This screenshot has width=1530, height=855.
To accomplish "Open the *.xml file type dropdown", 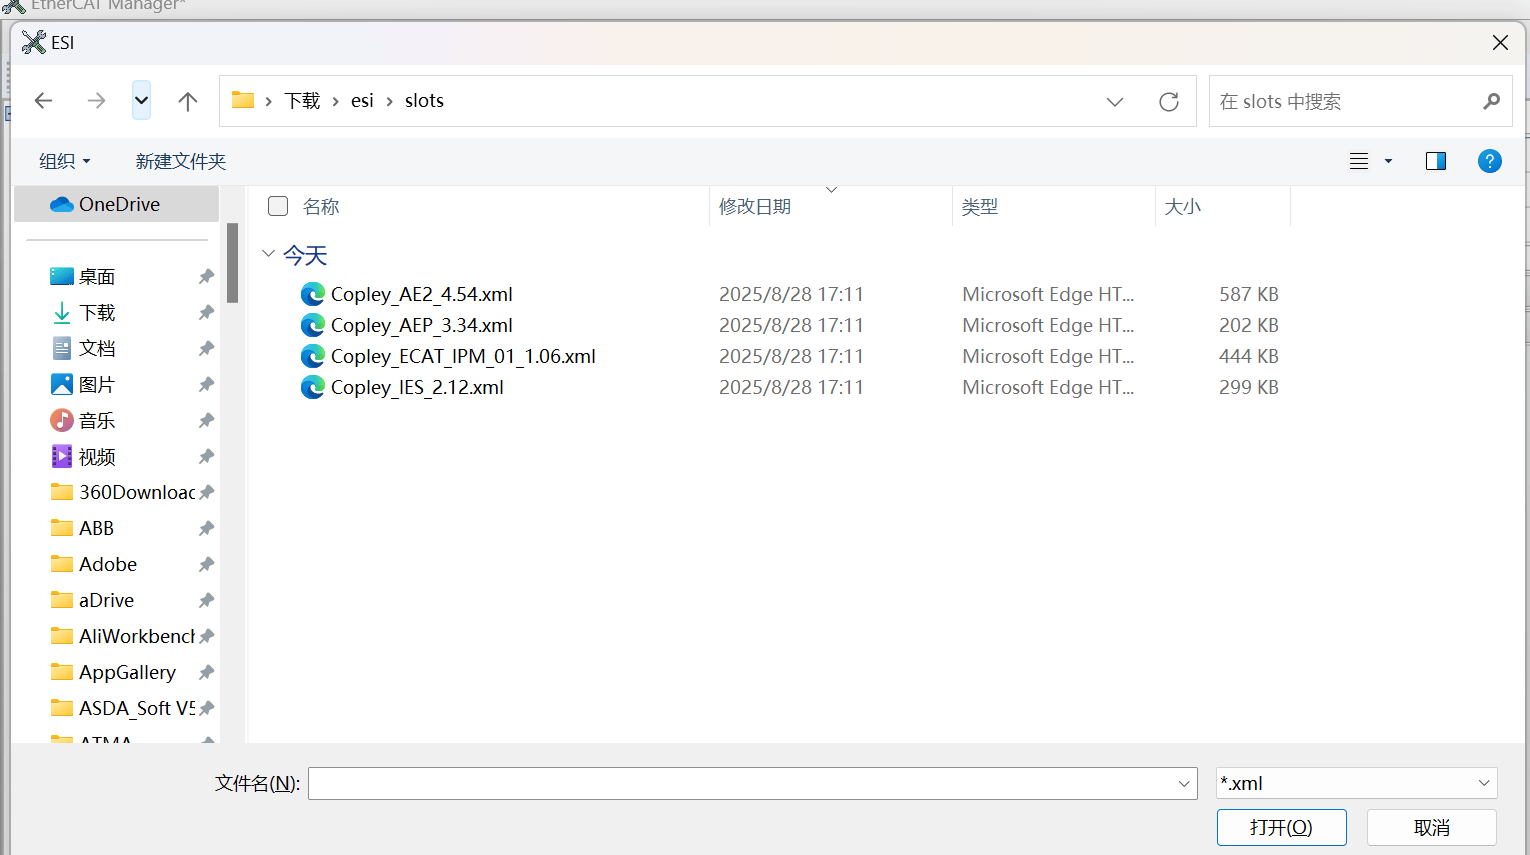I will [x=1356, y=784].
